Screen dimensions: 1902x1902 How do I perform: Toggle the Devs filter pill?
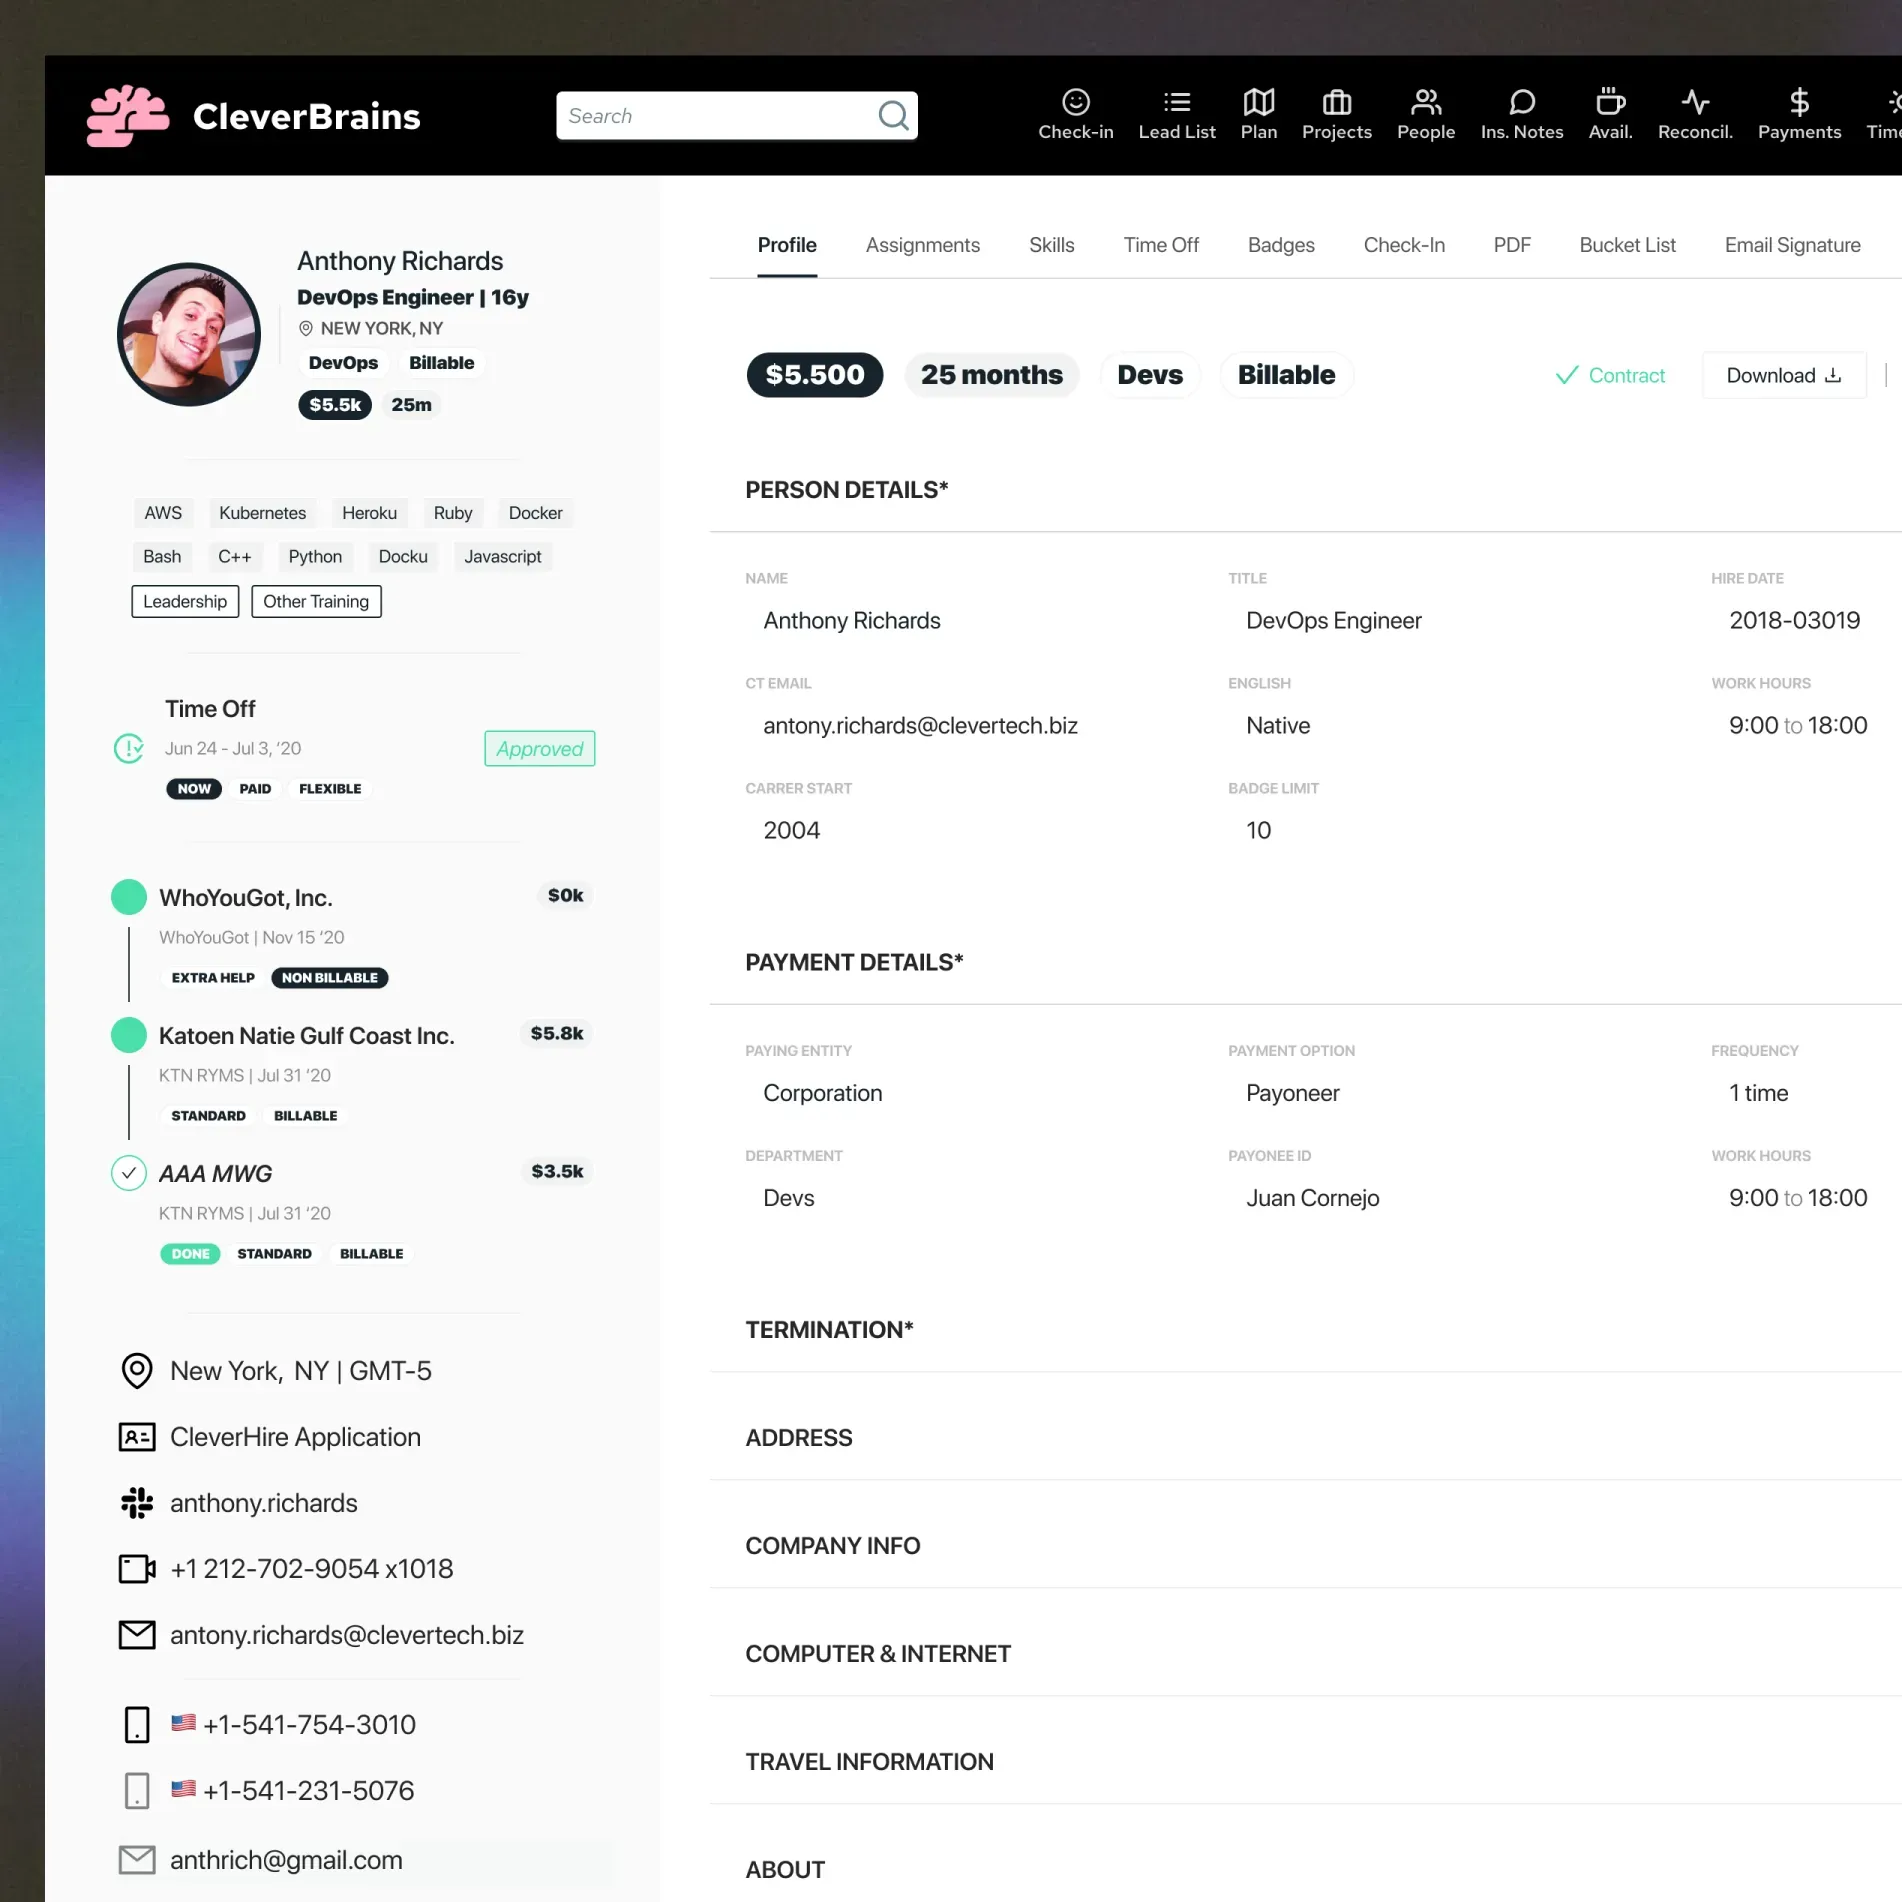pos(1150,375)
